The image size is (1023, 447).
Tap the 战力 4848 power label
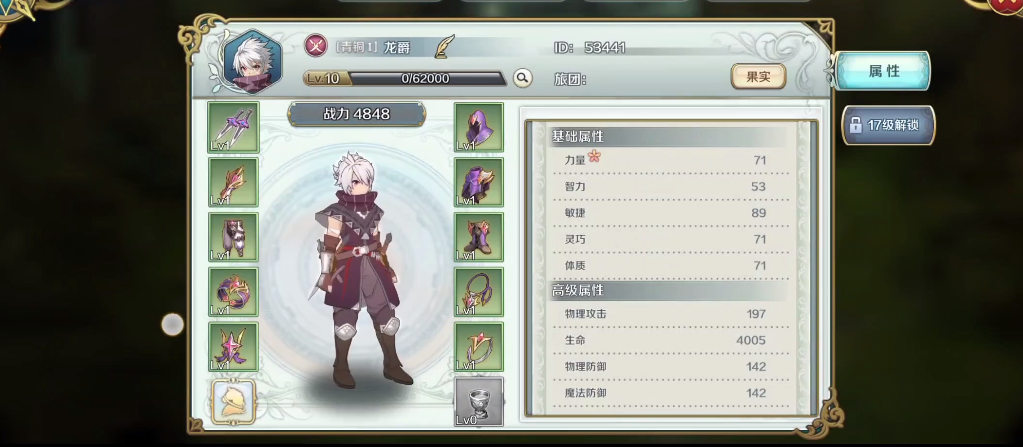[x=356, y=114]
